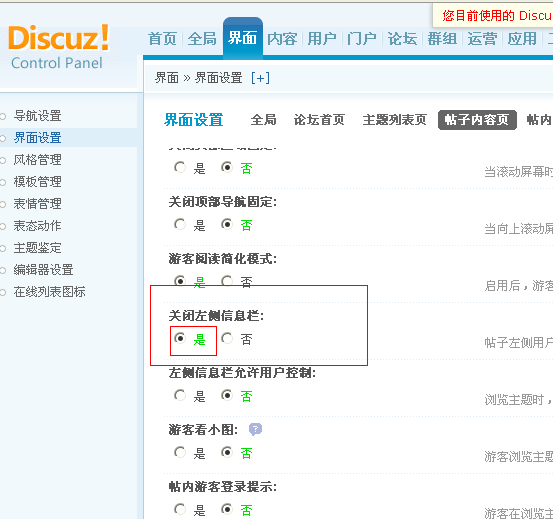Image resolution: width=553 pixels, height=519 pixels.
Task: Open 风格管理 in the left sidebar
Action: pos(37,160)
